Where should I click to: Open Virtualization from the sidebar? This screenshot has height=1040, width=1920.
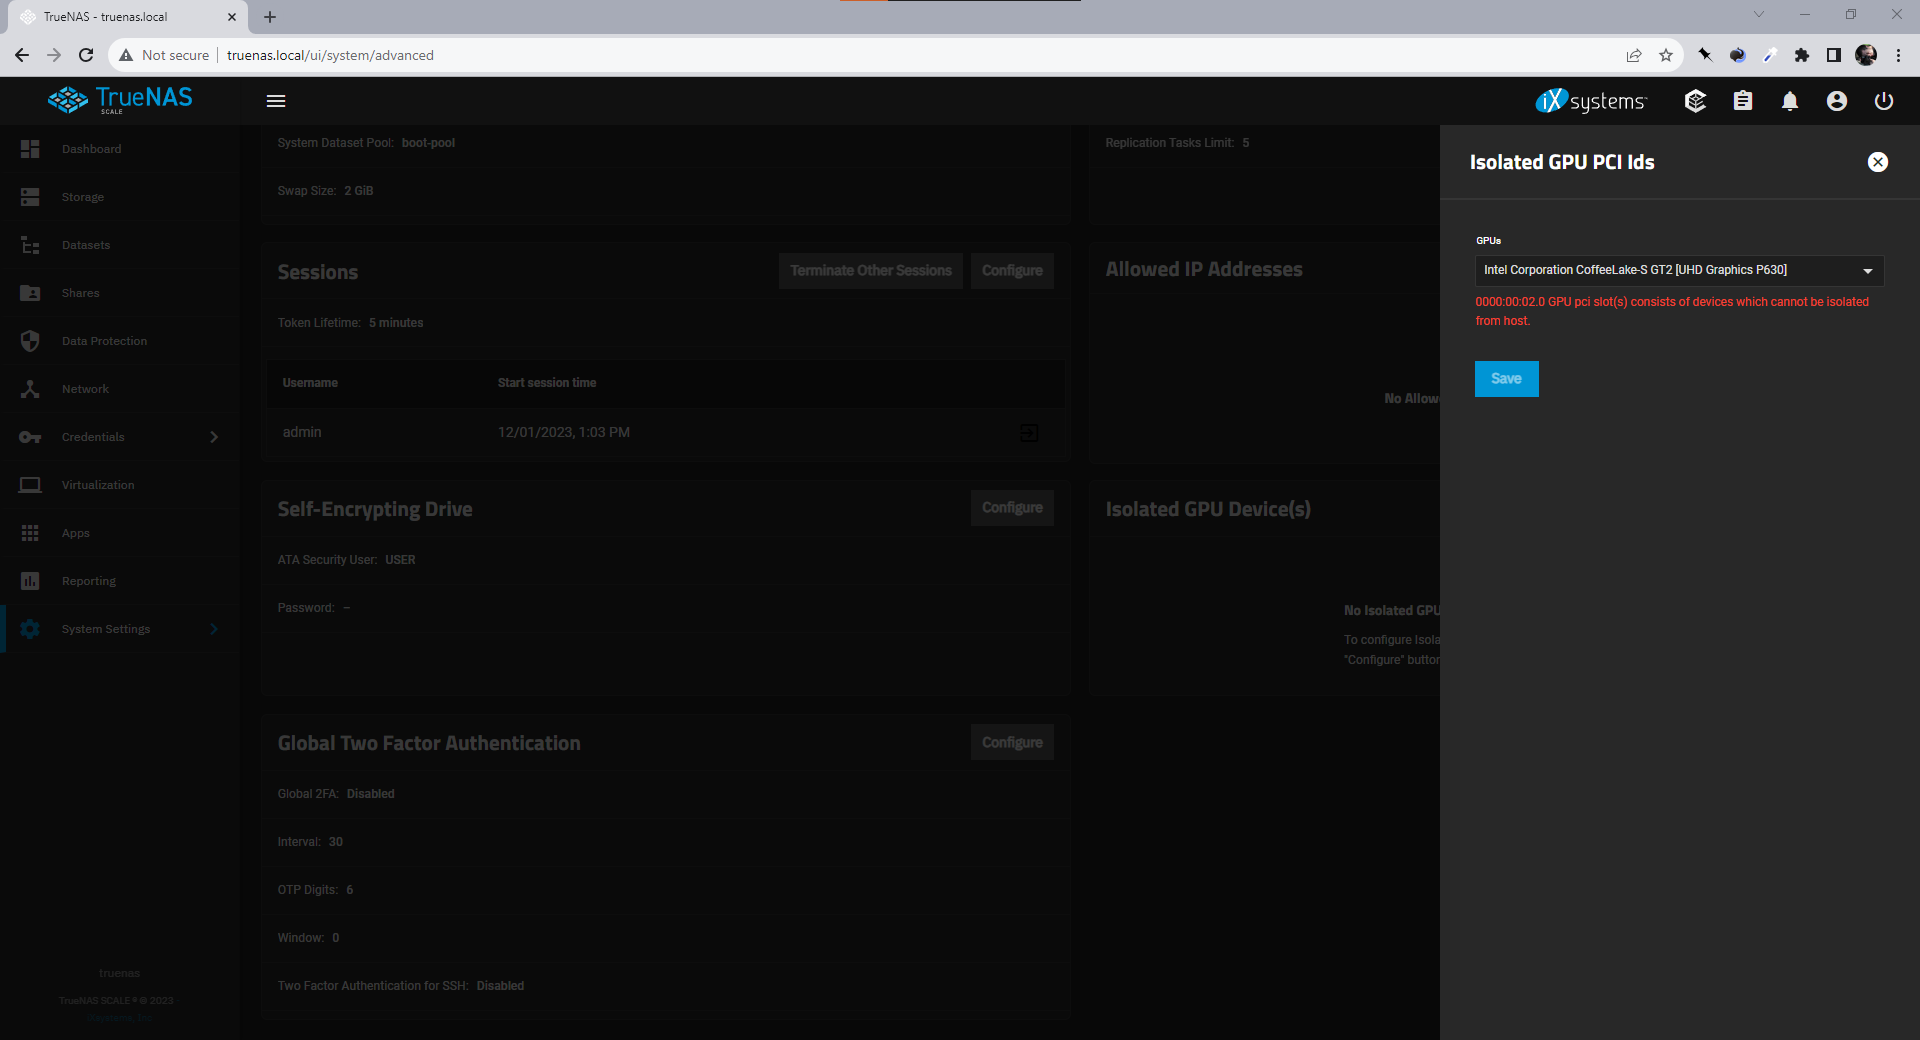click(97, 485)
